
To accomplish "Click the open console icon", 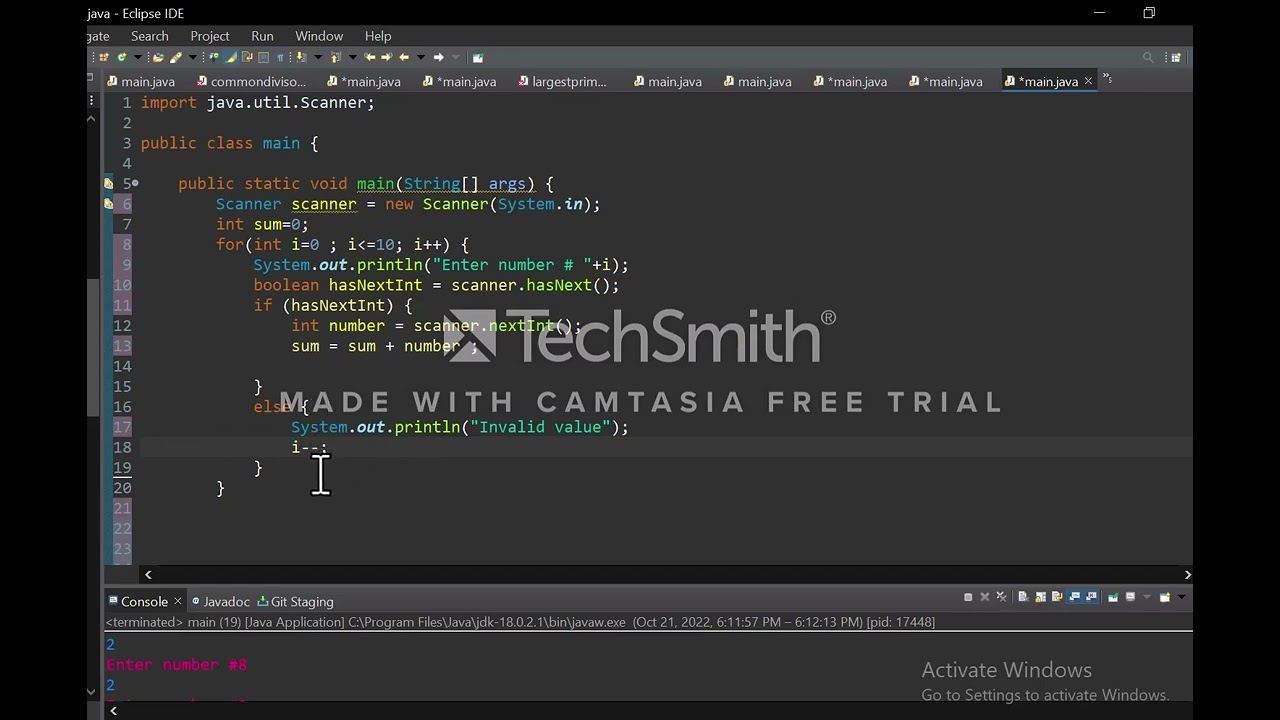I will (1165, 597).
